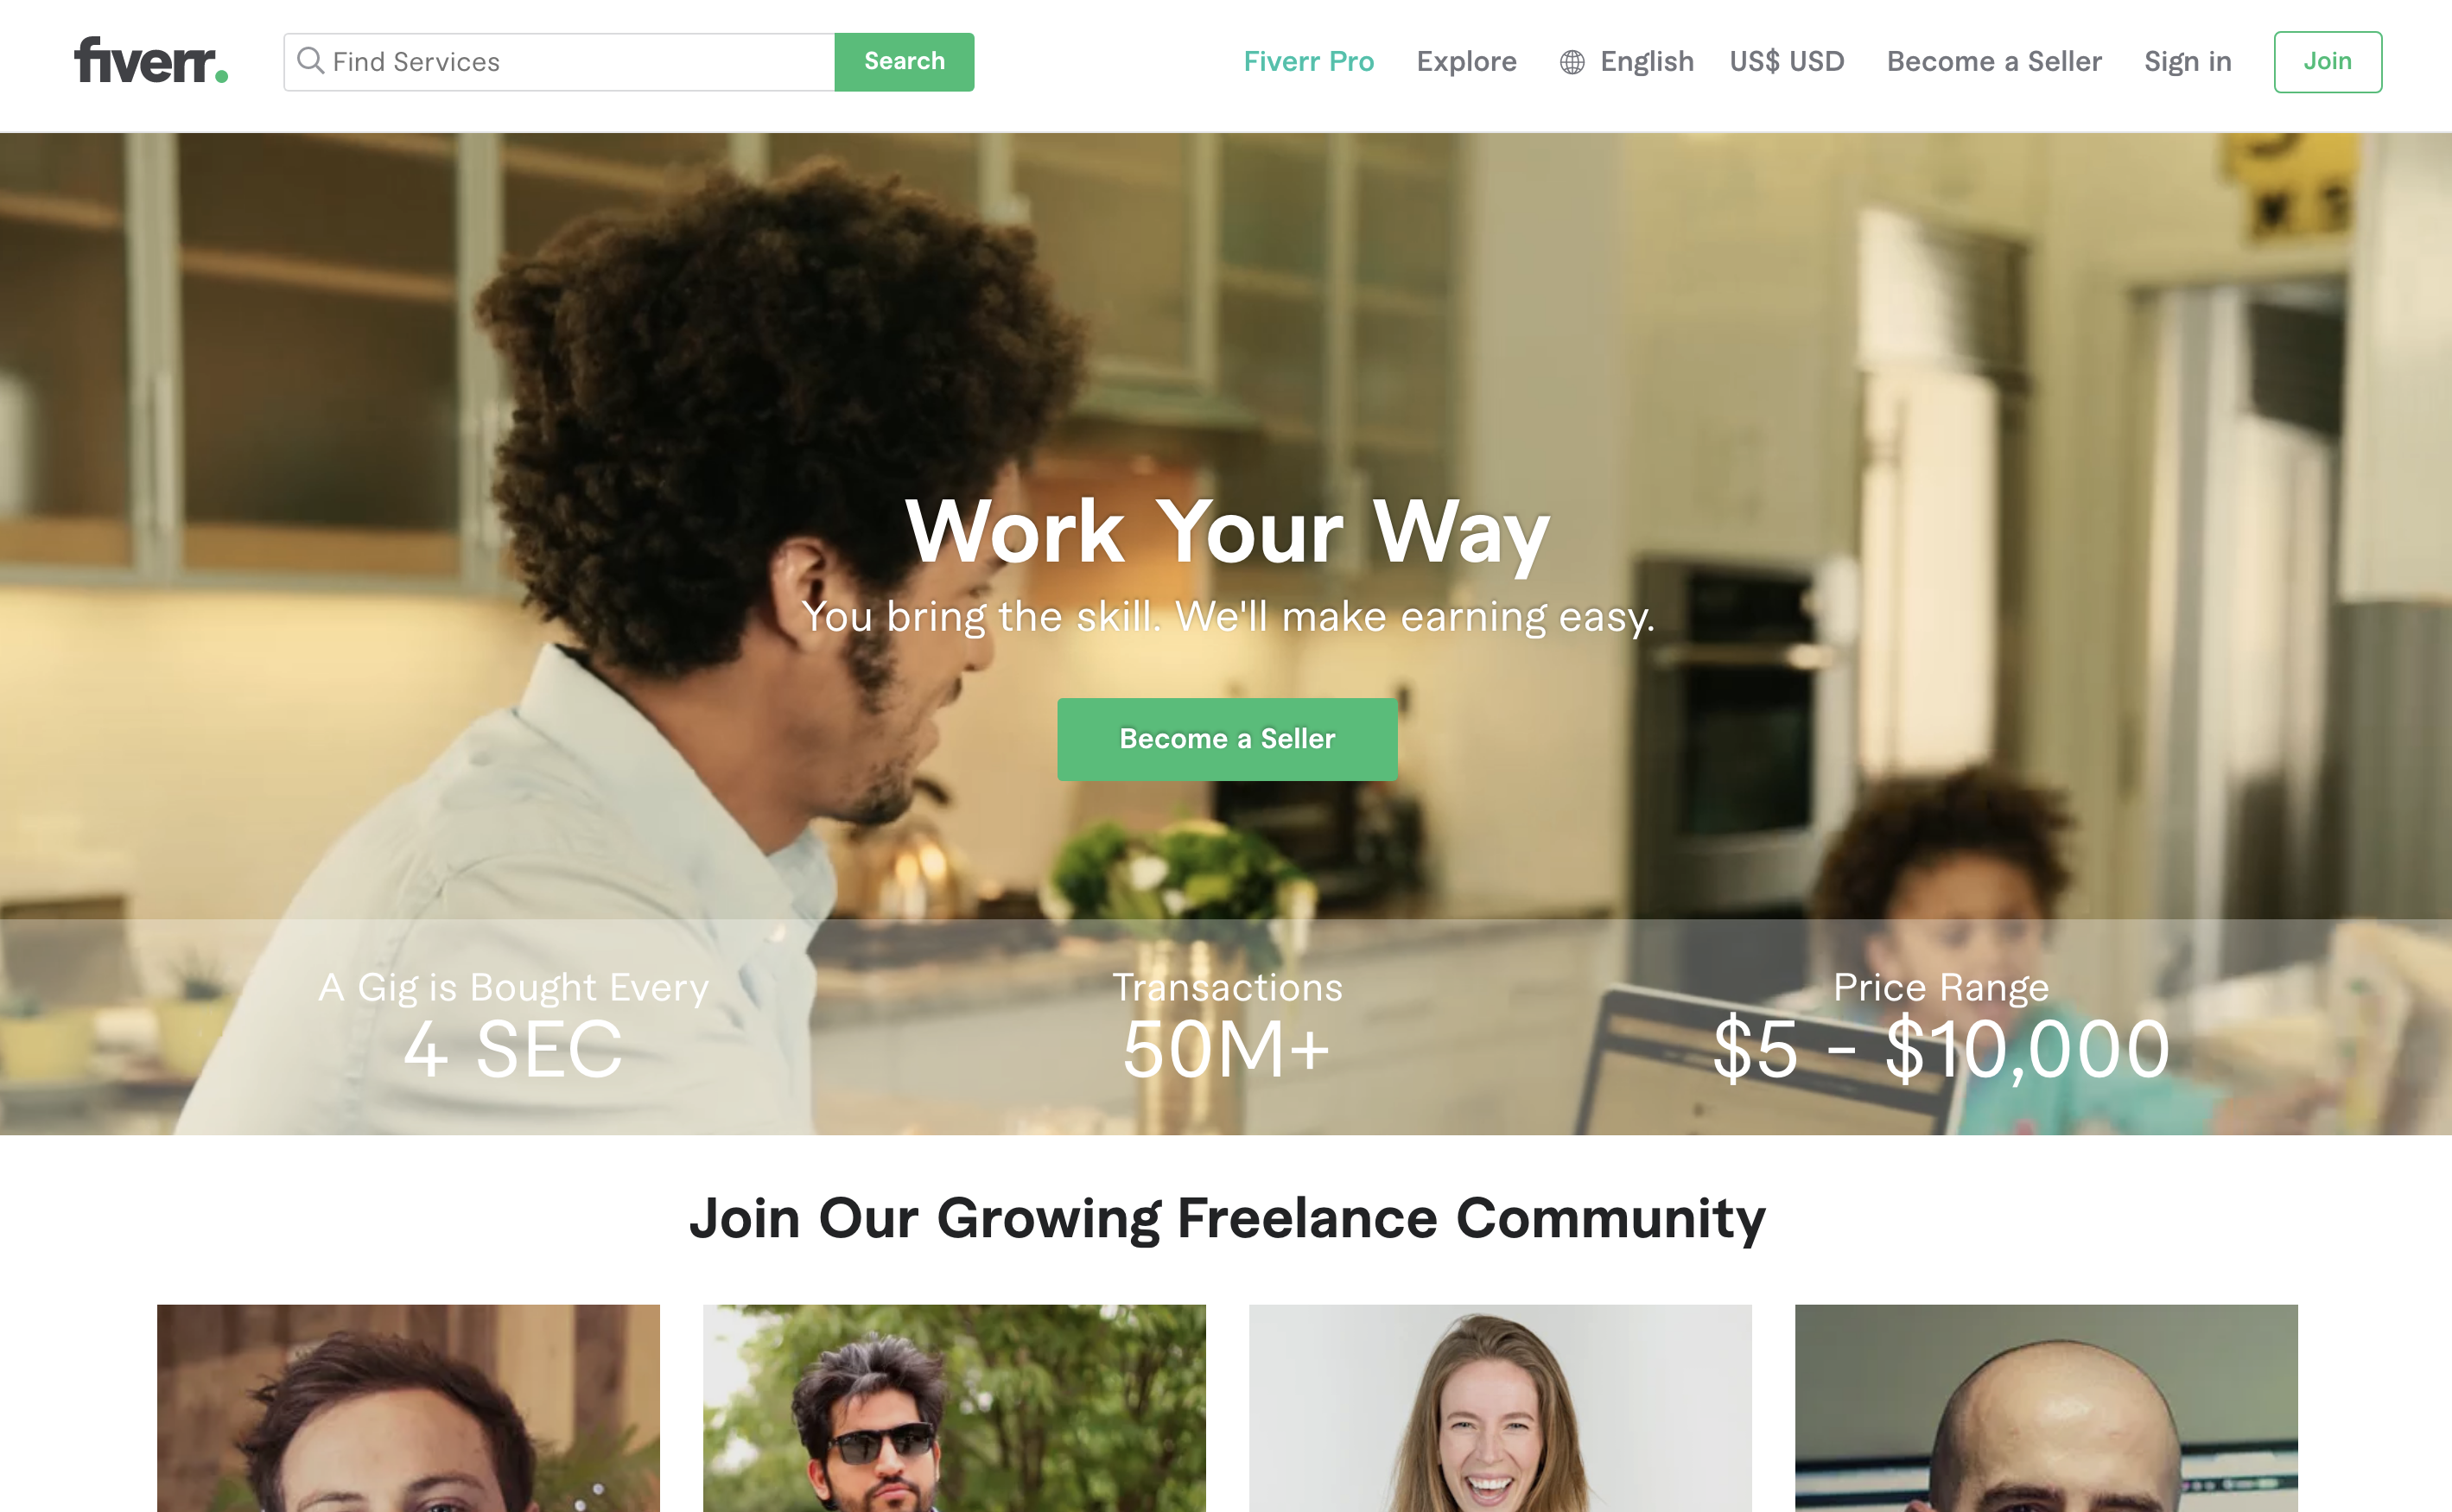Click the Search button
The width and height of the screenshot is (2452, 1512).
[904, 61]
